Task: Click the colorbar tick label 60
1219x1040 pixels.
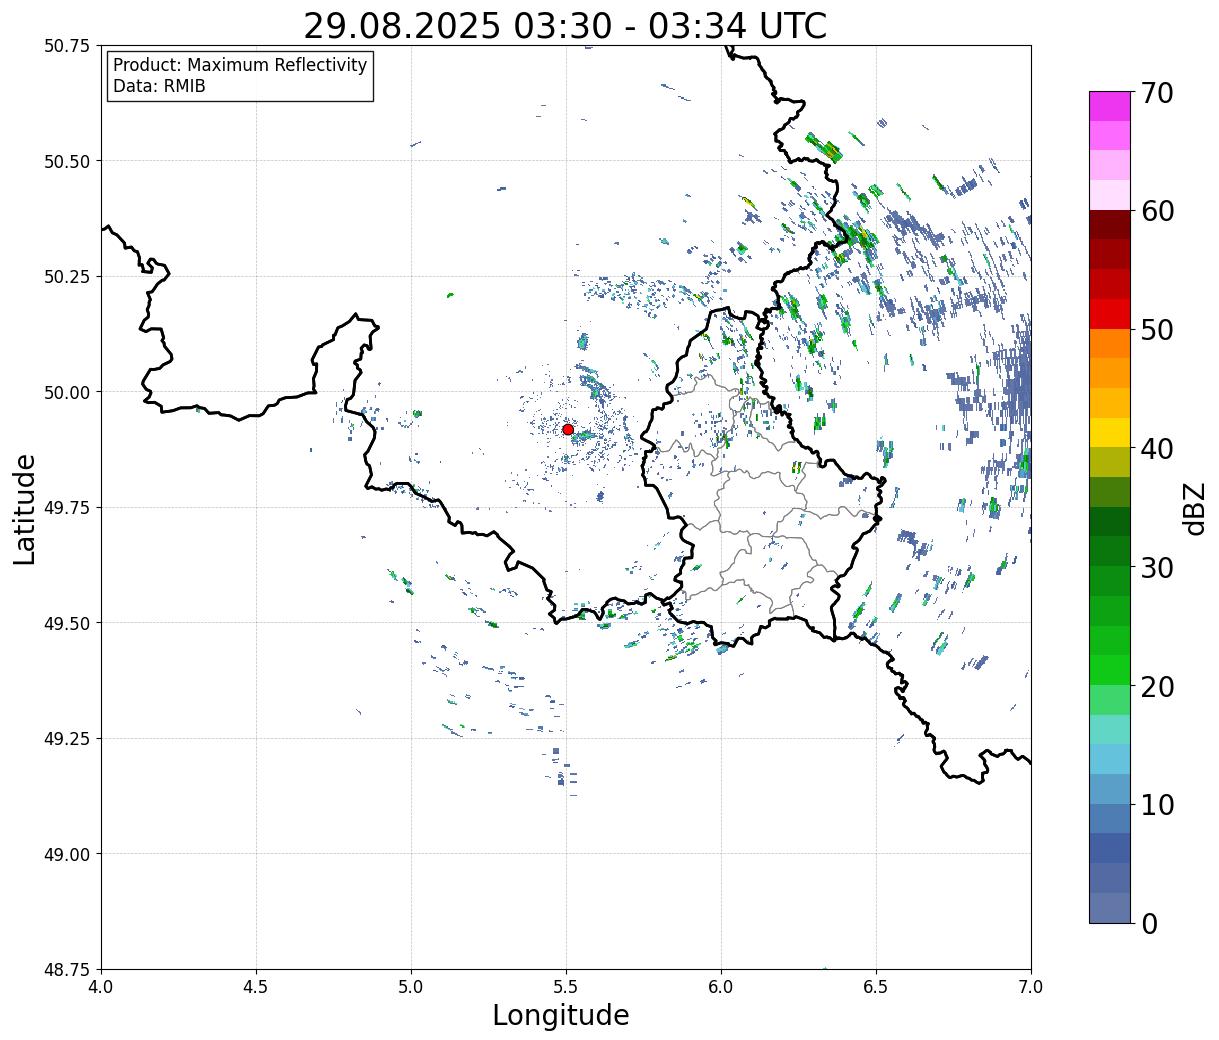Action: click(1156, 211)
